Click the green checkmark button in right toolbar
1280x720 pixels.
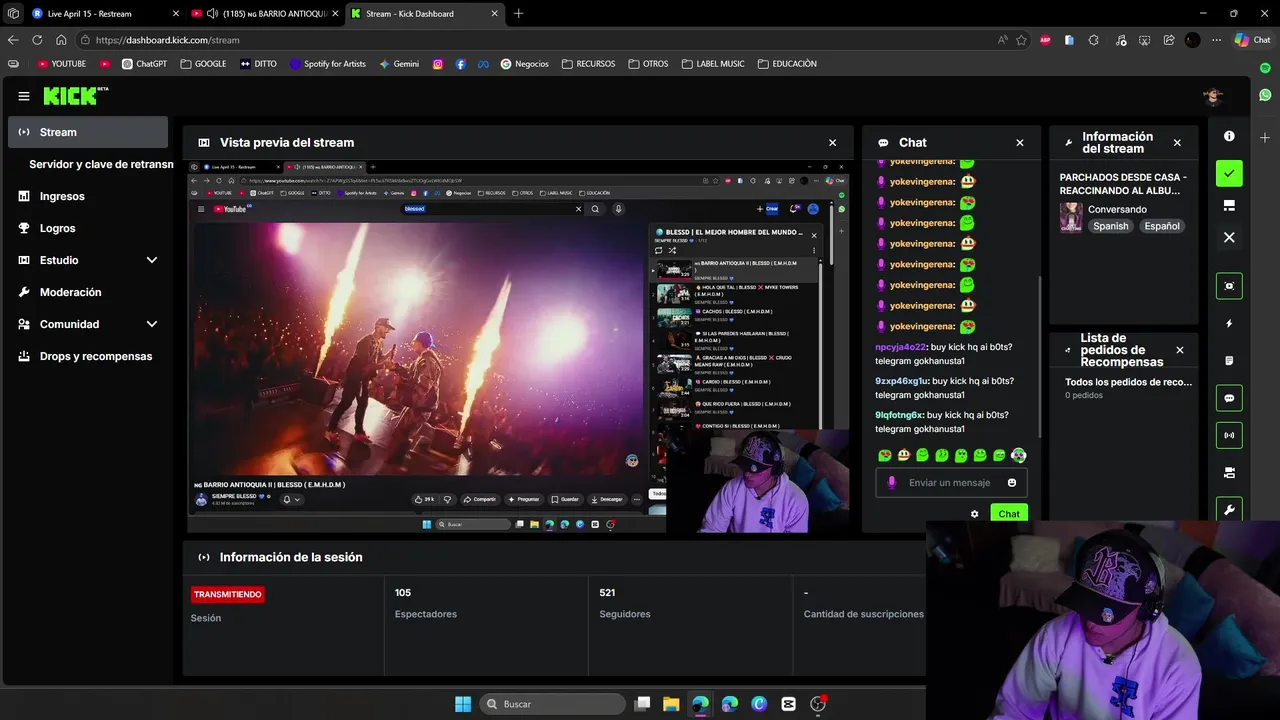point(1229,173)
